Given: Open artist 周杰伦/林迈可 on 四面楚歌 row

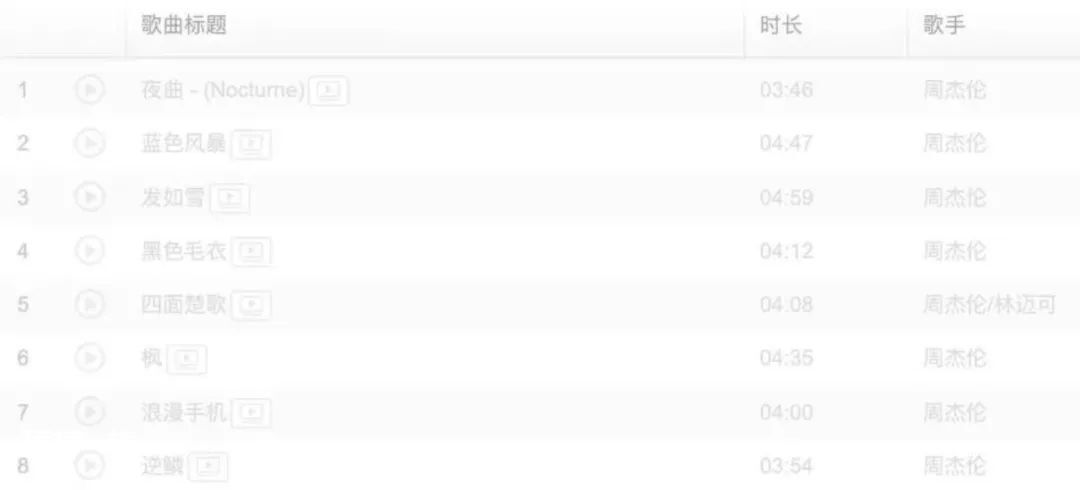Looking at the screenshot, I should point(989,305).
